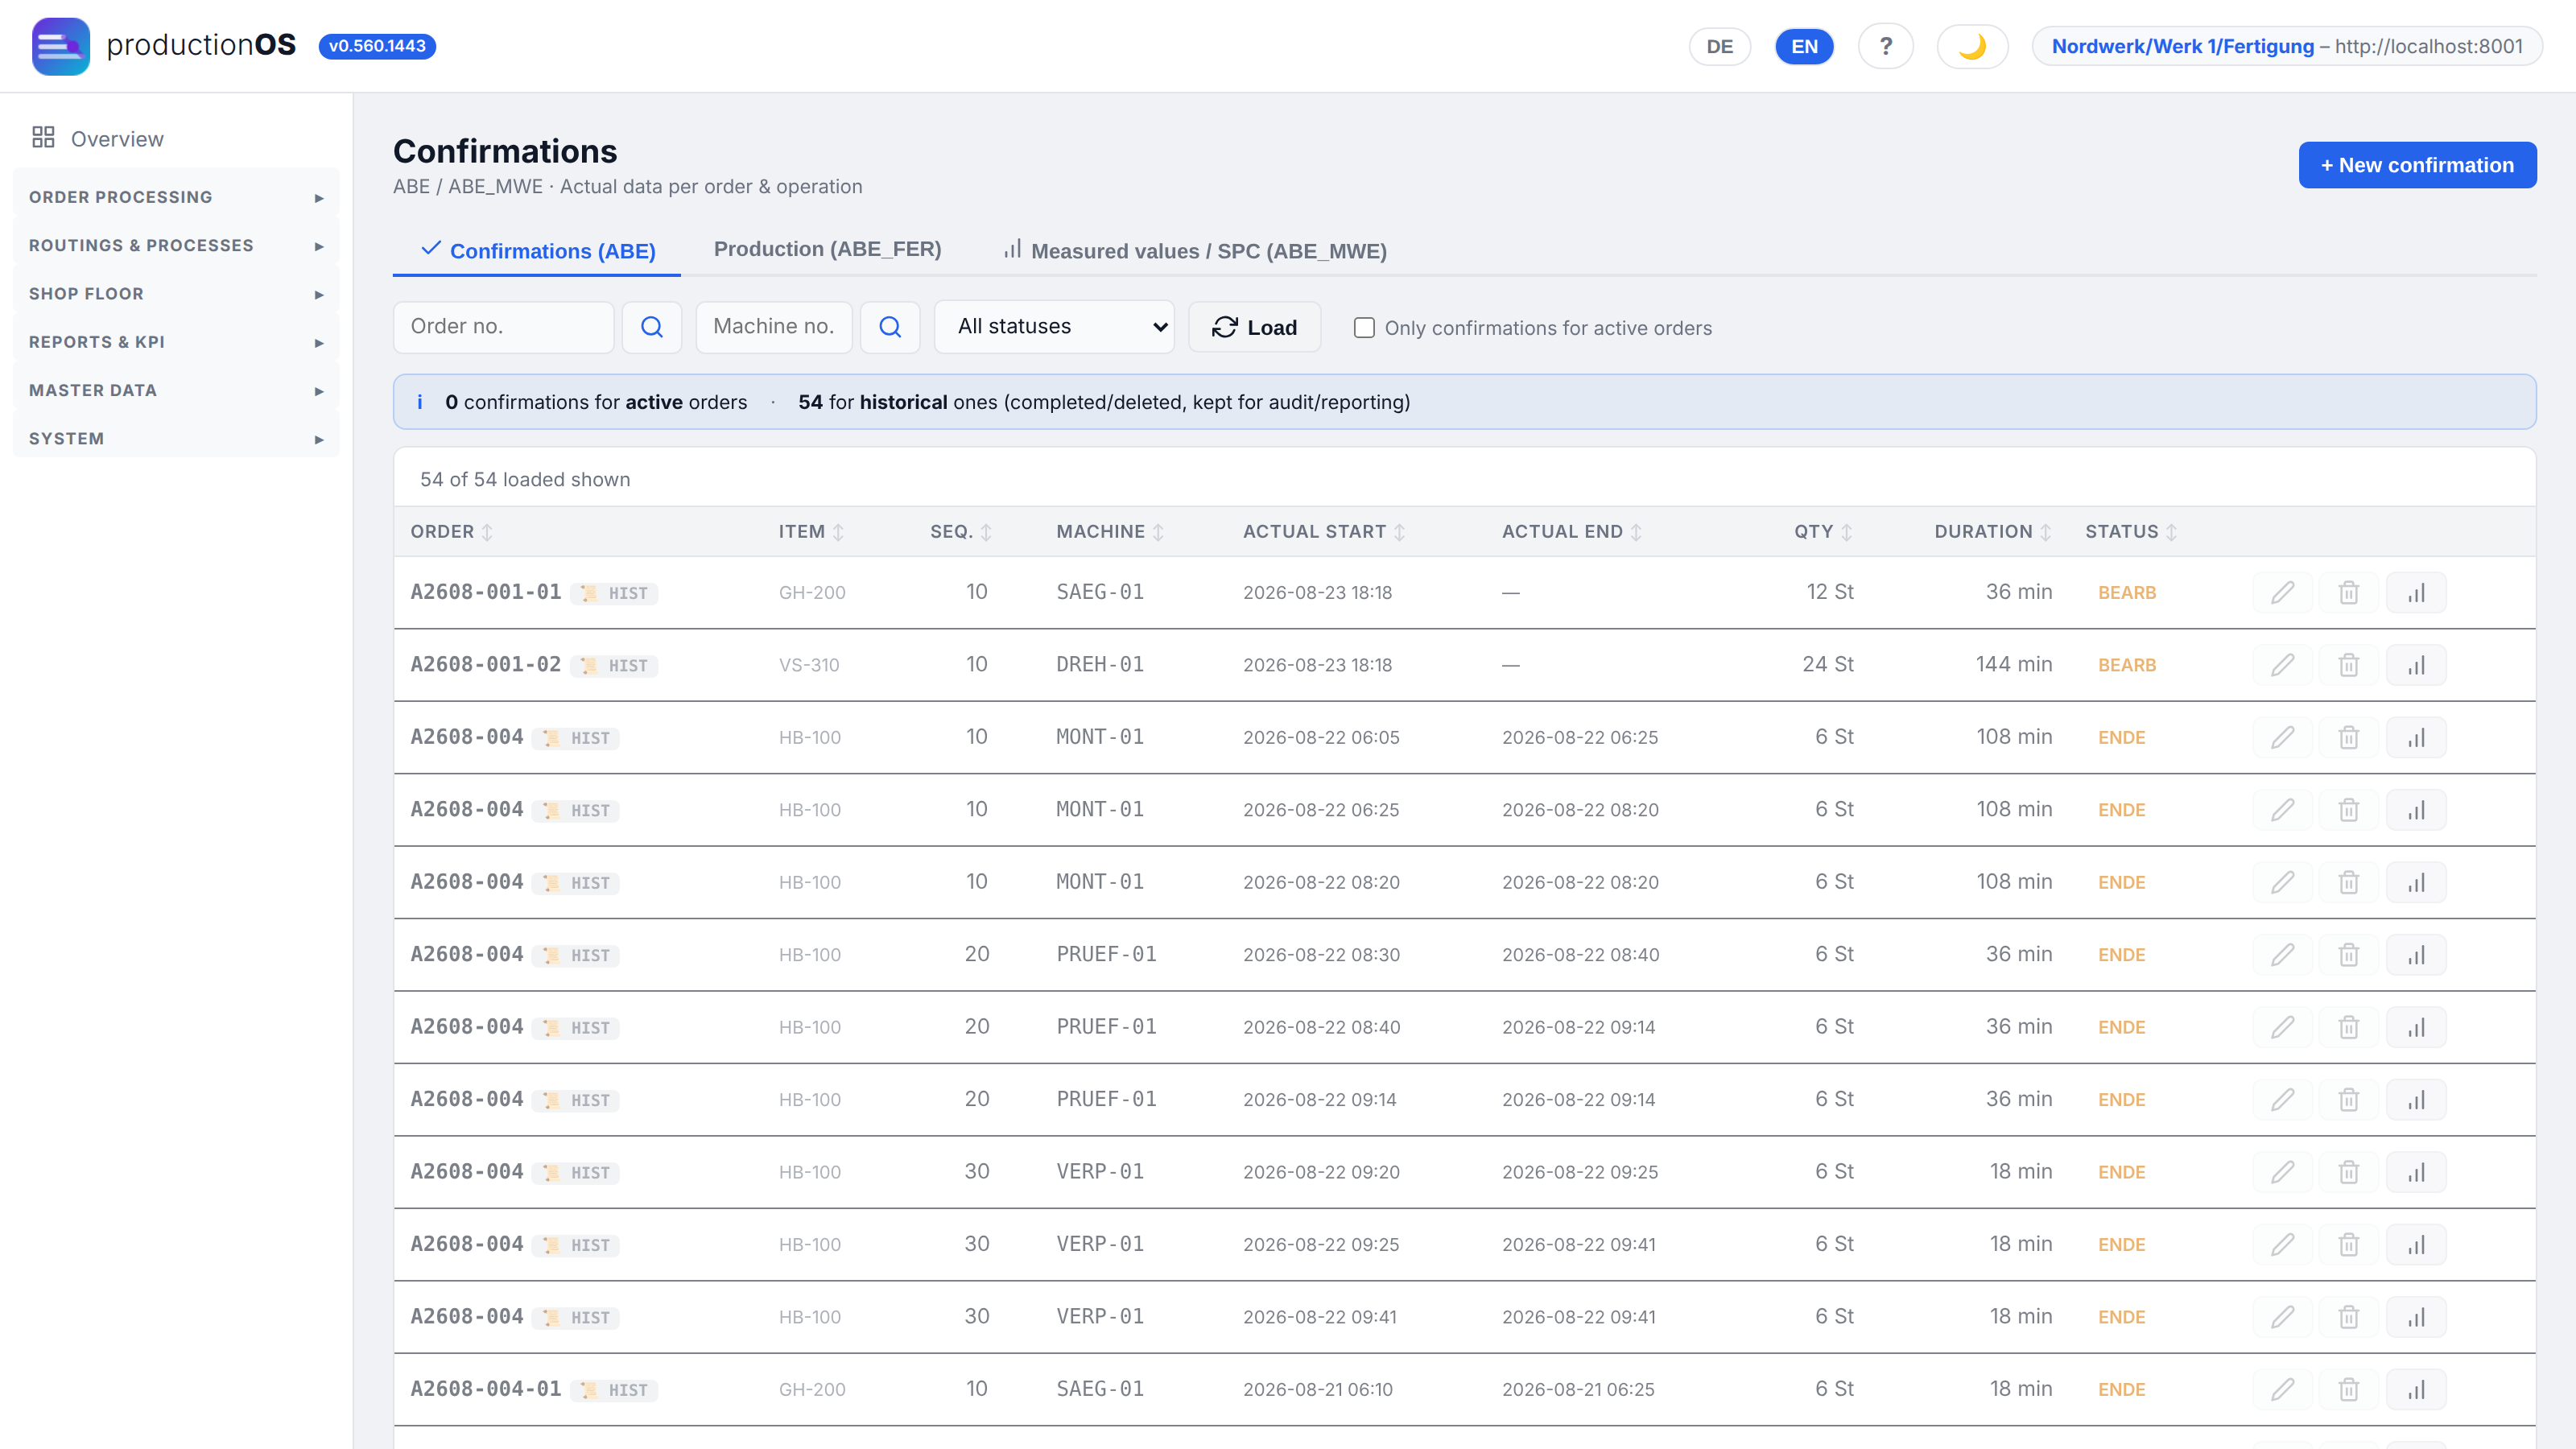The width and height of the screenshot is (2576, 1449).
Task: Click the productionOS logo icon
Action: [x=60, y=46]
